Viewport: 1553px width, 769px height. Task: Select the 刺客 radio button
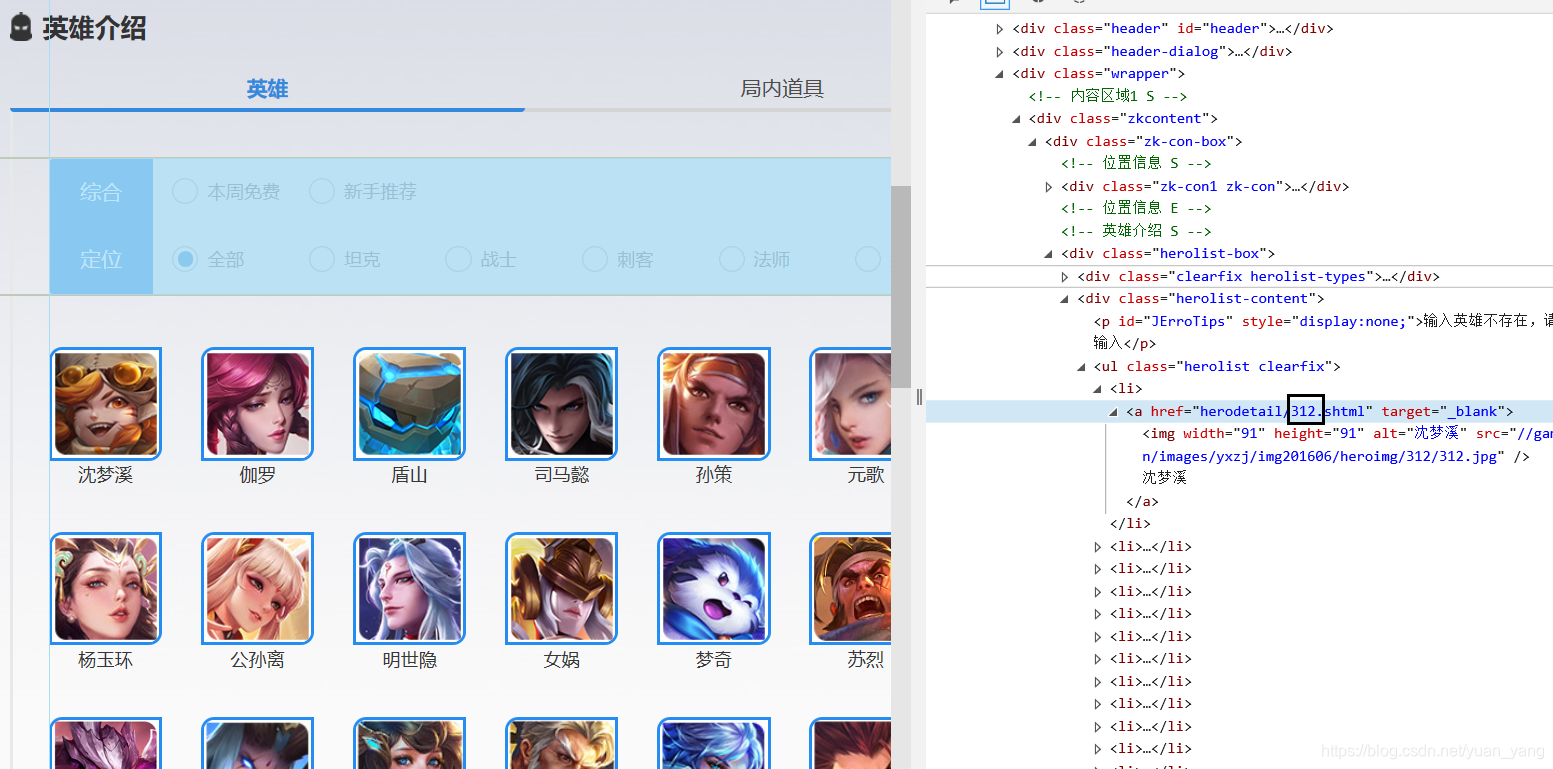pyautogui.click(x=594, y=259)
